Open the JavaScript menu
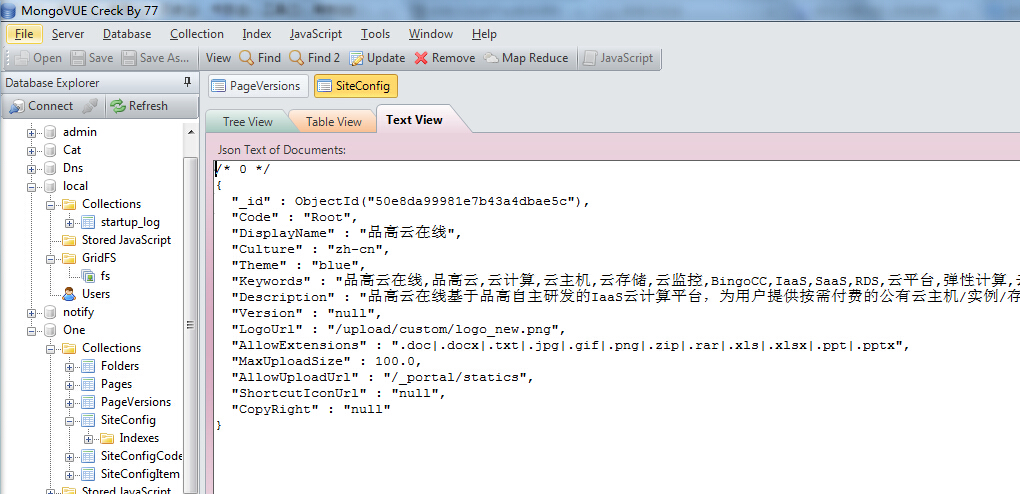Image resolution: width=1020 pixels, height=494 pixels. 316,34
